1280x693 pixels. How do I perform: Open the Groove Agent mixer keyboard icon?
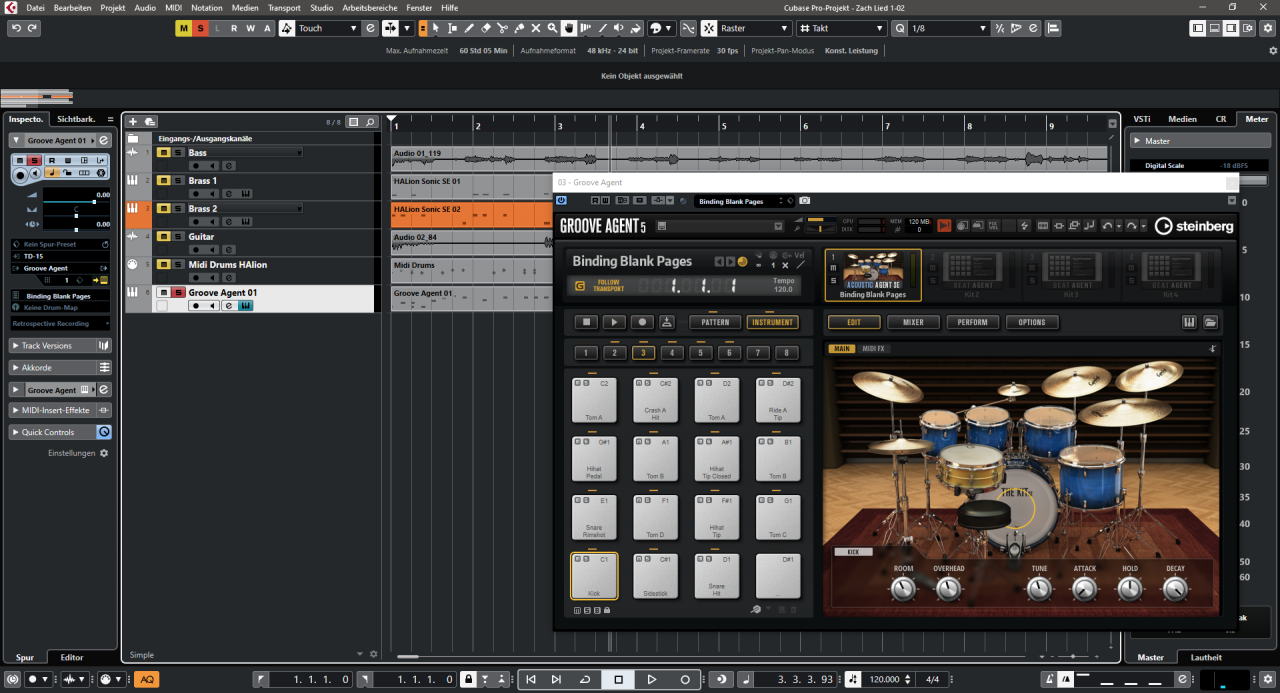click(1189, 322)
